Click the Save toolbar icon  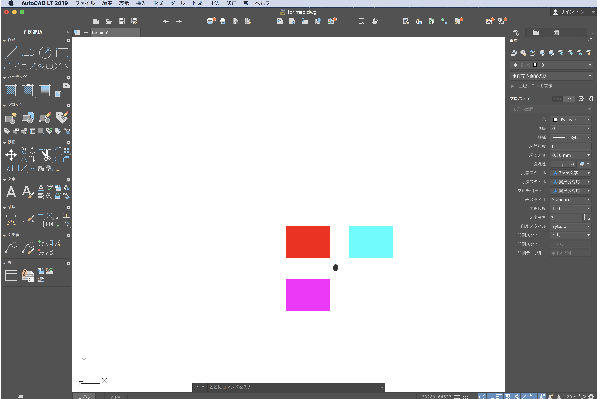click(x=122, y=21)
